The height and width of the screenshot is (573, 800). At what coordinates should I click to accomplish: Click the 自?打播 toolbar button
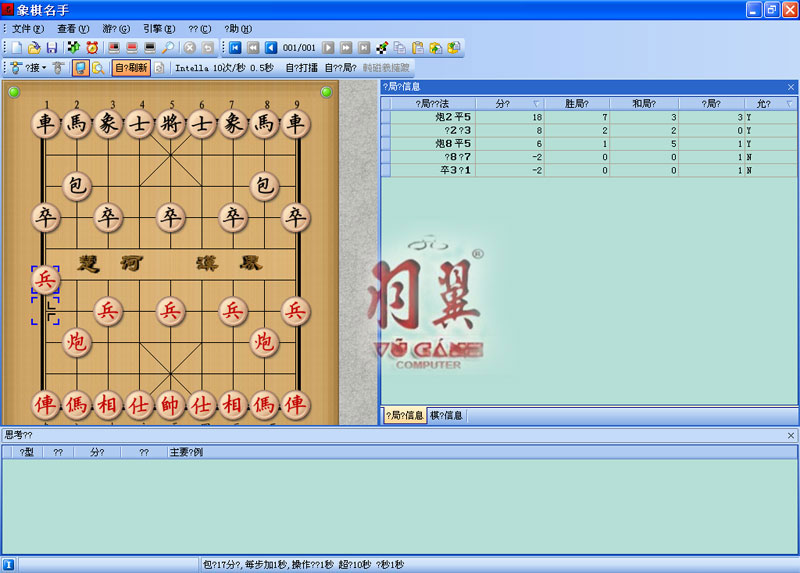301,68
